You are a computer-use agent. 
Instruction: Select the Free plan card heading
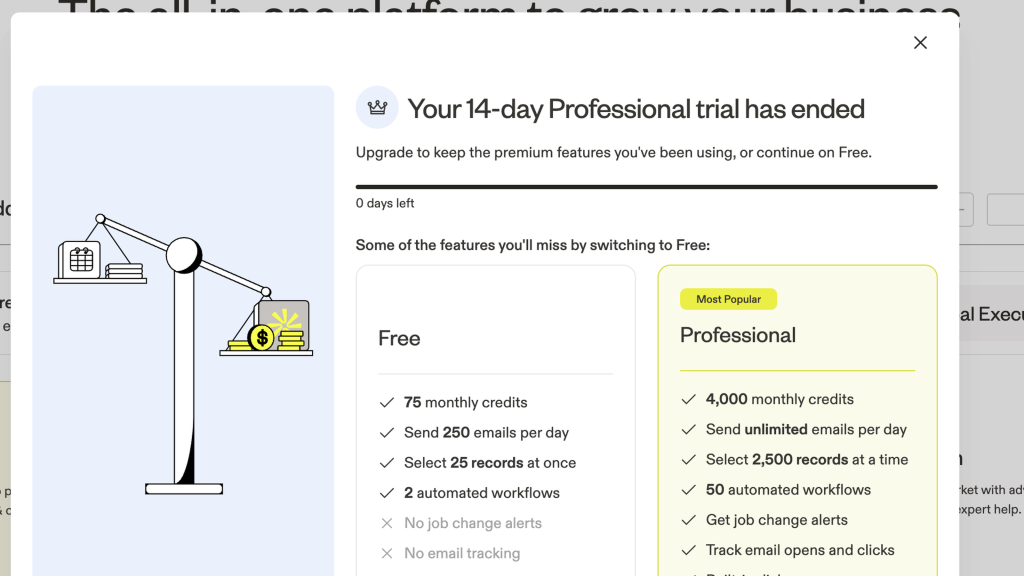point(399,338)
